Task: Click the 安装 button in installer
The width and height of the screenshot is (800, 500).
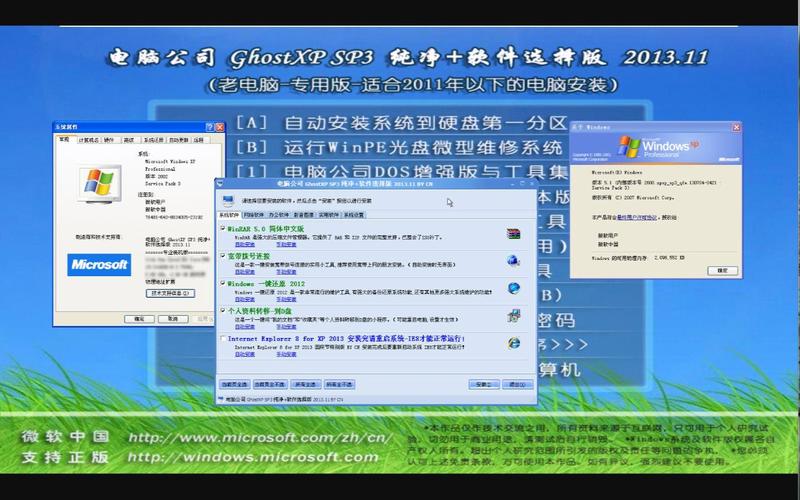Action: 484,384
